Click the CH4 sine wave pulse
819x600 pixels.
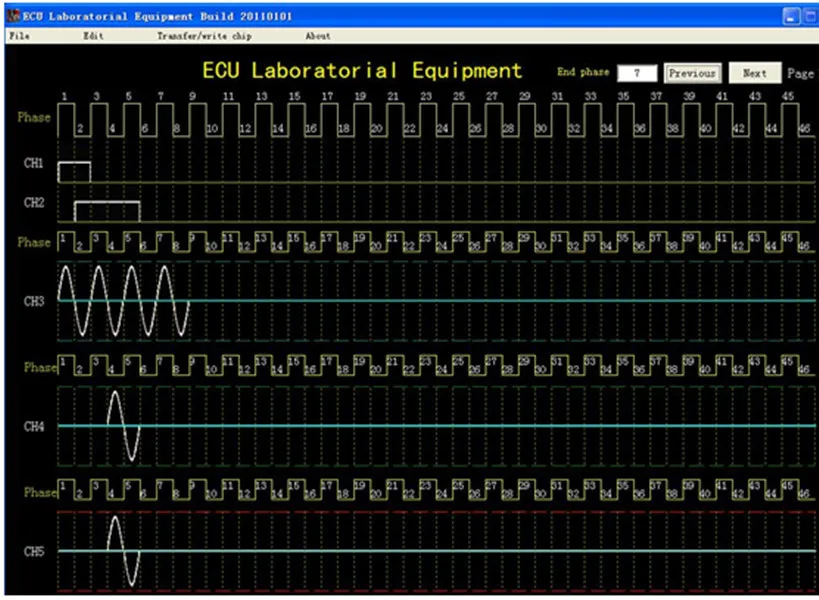(123, 426)
